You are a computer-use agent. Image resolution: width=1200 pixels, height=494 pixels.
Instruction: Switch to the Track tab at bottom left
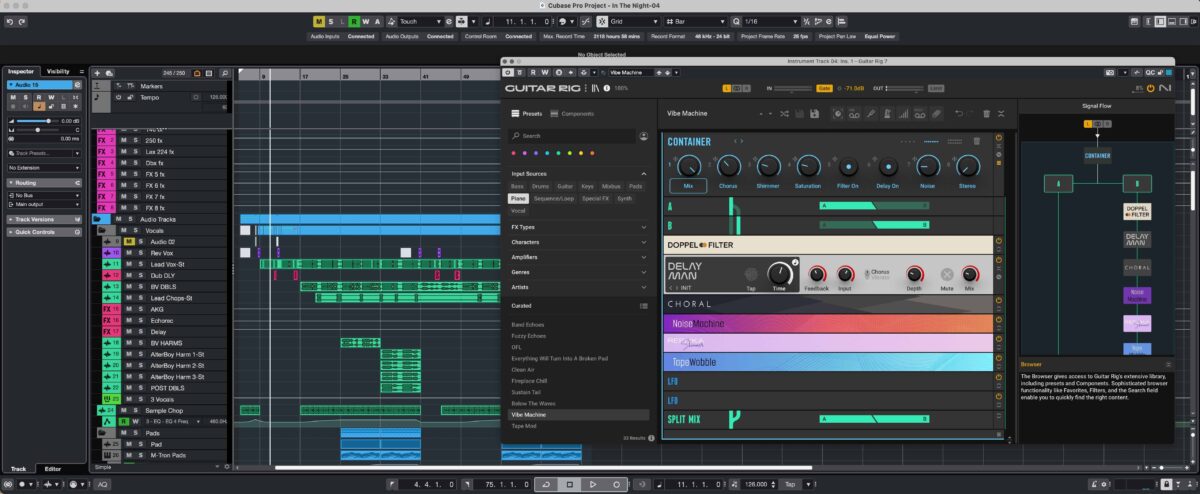point(18,468)
